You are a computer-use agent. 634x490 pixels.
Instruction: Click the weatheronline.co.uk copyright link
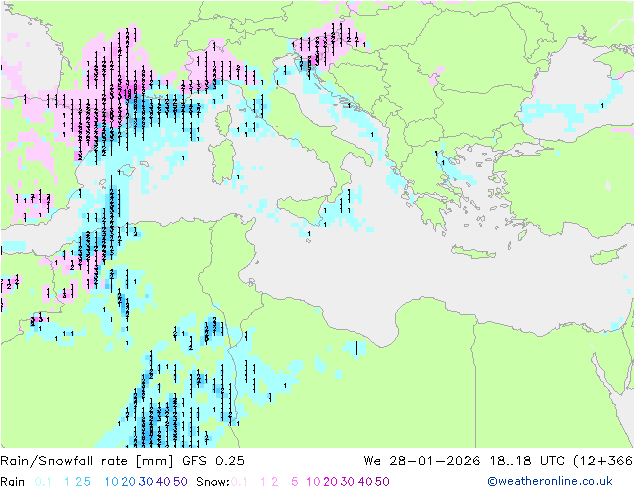tap(550, 482)
